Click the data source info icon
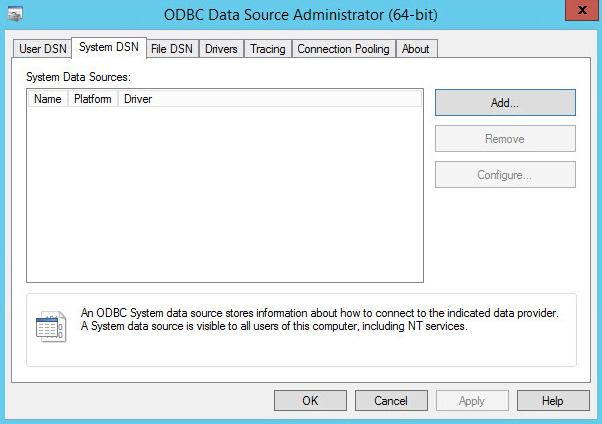 pyautogui.click(x=50, y=326)
